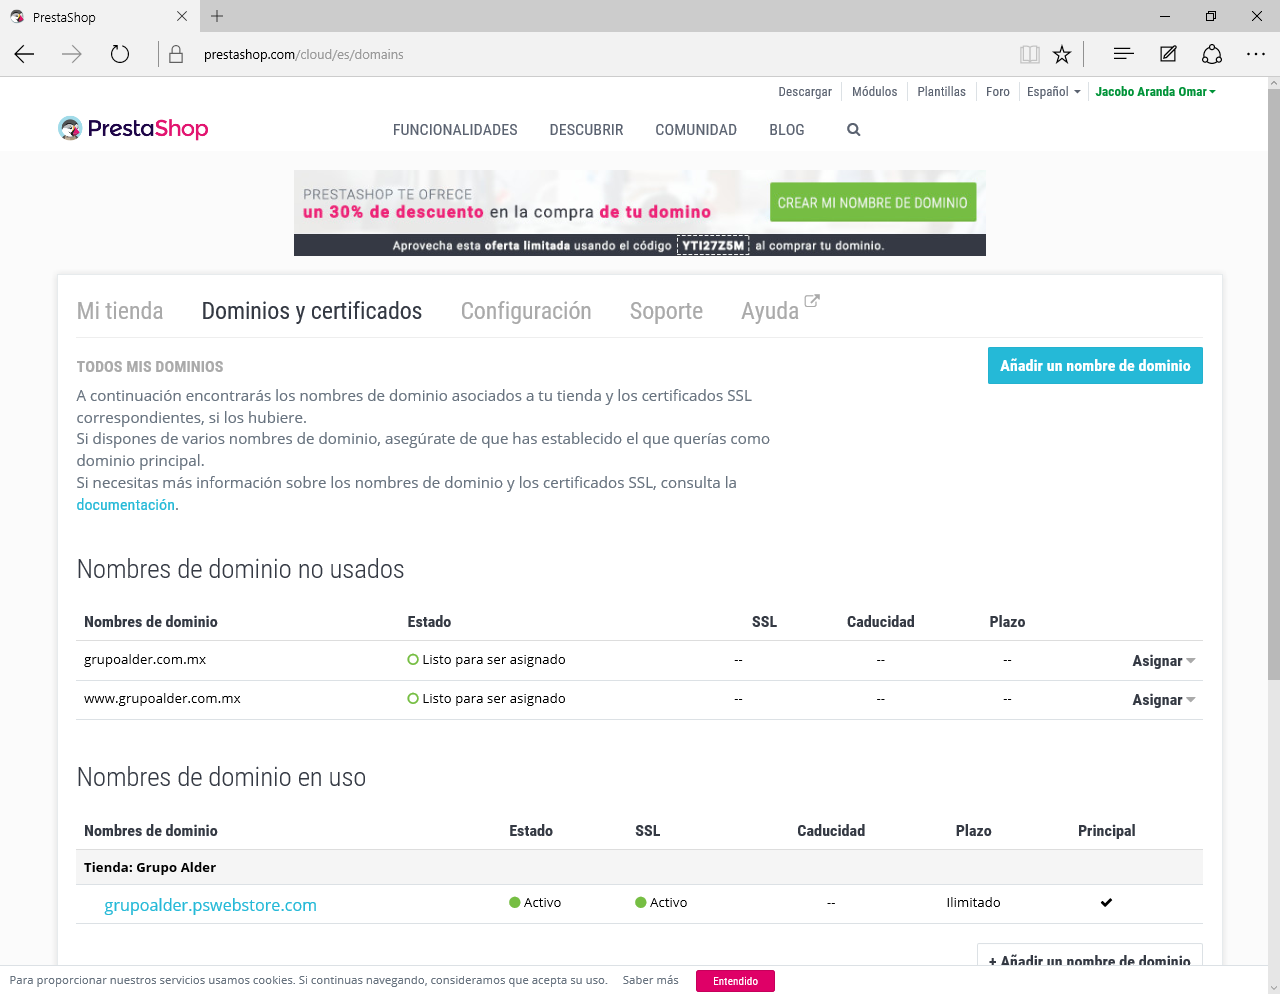The height and width of the screenshot is (994, 1280).
Task: Click the search magnifier icon
Action: [x=853, y=129]
